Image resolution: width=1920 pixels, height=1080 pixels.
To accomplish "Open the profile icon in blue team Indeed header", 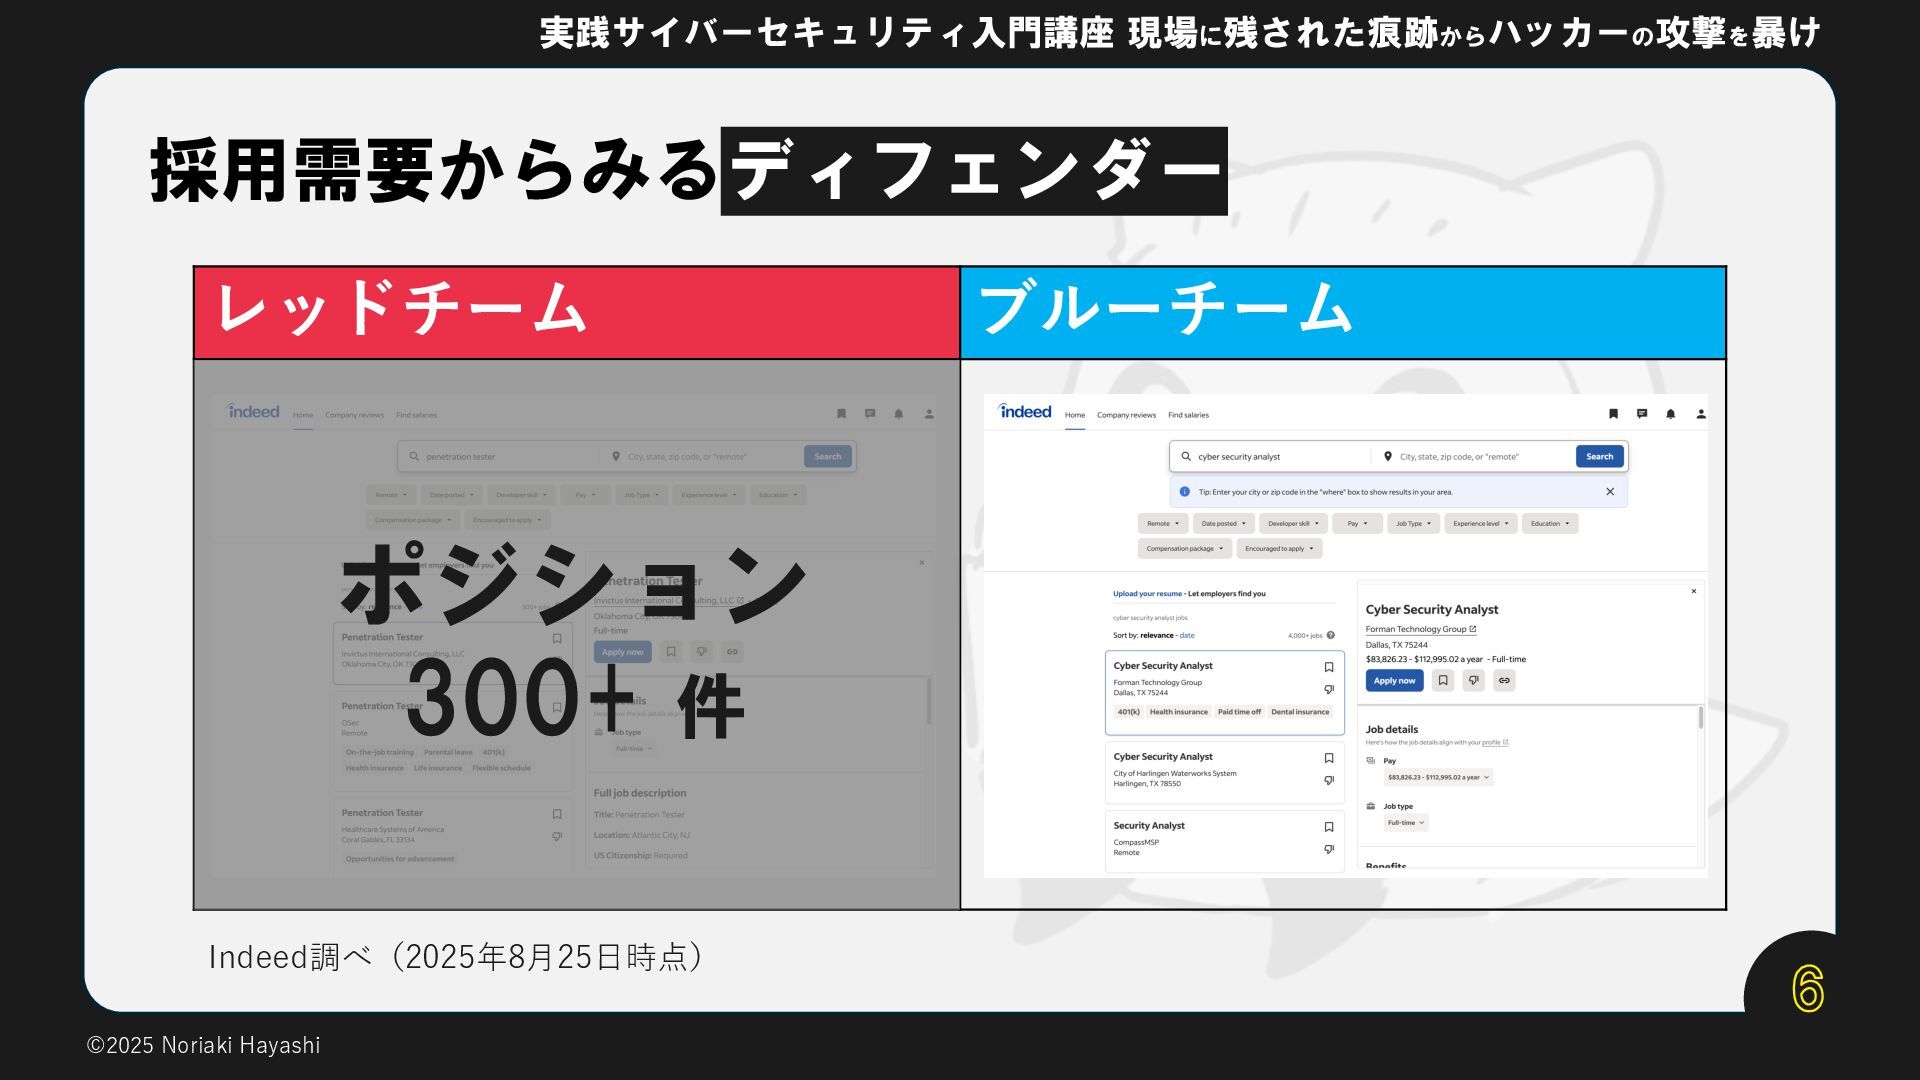I will click(x=1701, y=414).
